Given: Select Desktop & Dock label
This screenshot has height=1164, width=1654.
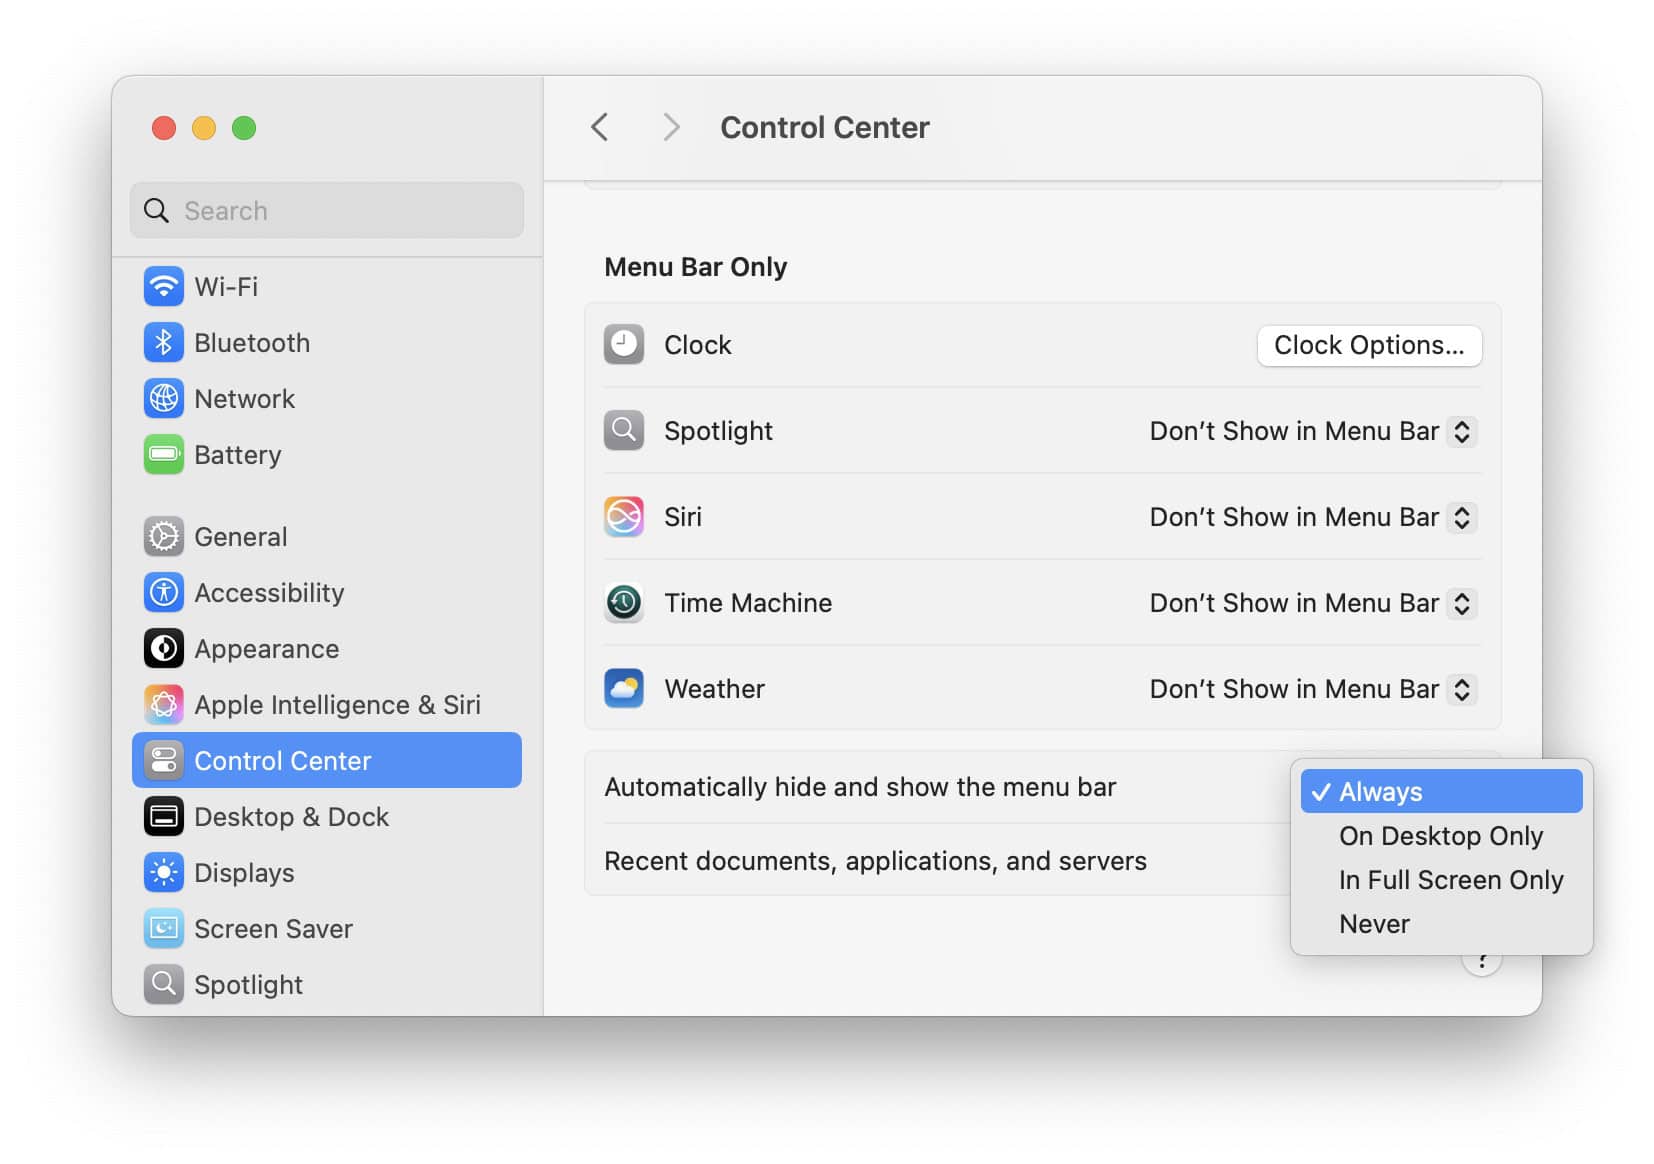Looking at the screenshot, I should click(x=291, y=817).
